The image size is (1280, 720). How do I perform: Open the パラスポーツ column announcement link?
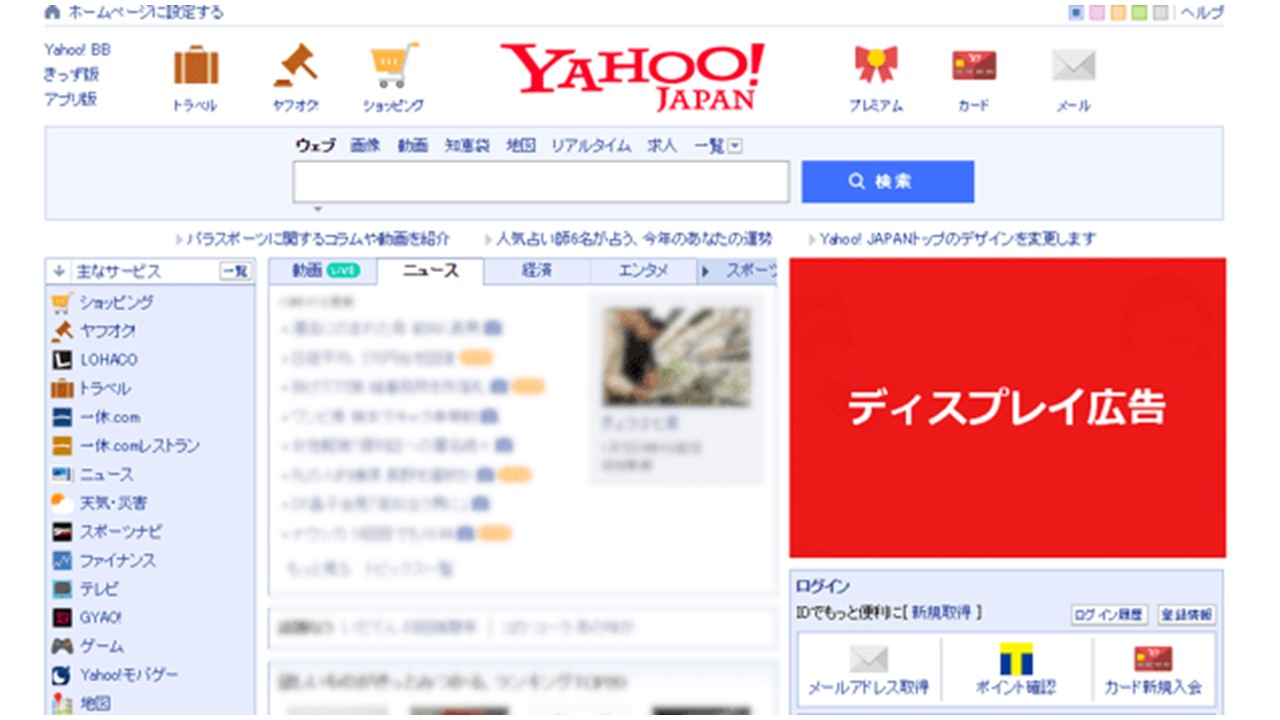(x=319, y=239)
